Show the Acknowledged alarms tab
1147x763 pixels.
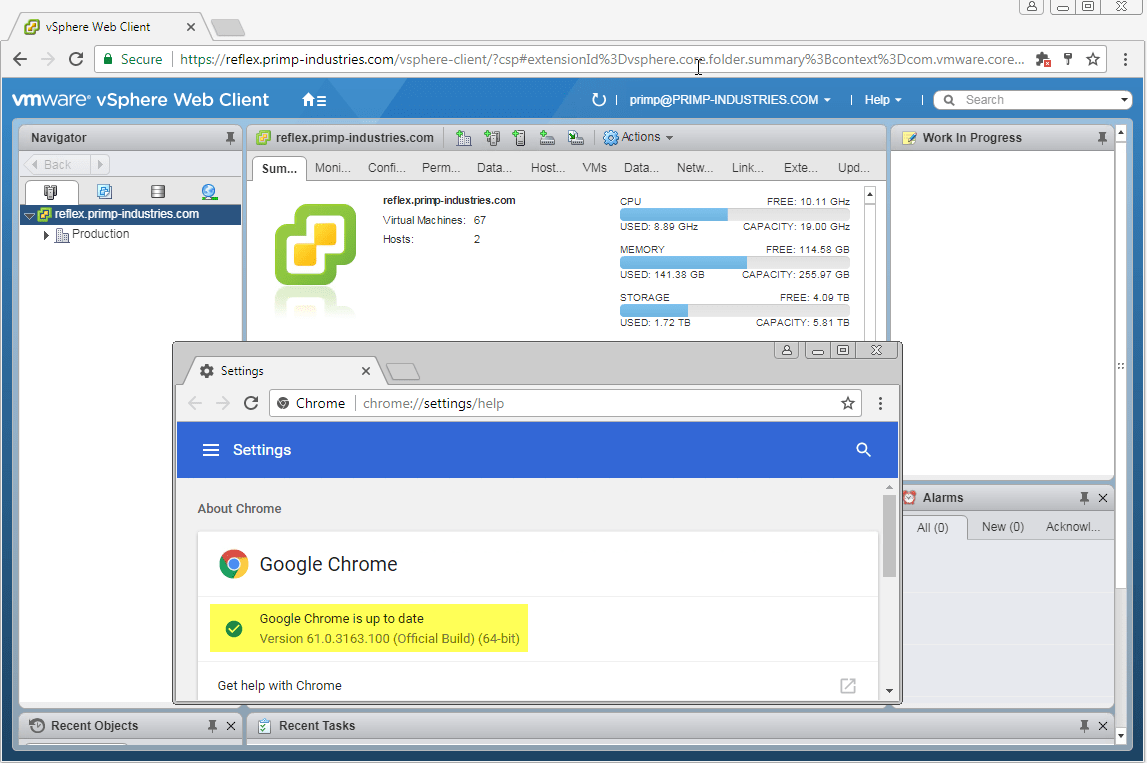pyautogui.click(x=1072, y=527)
